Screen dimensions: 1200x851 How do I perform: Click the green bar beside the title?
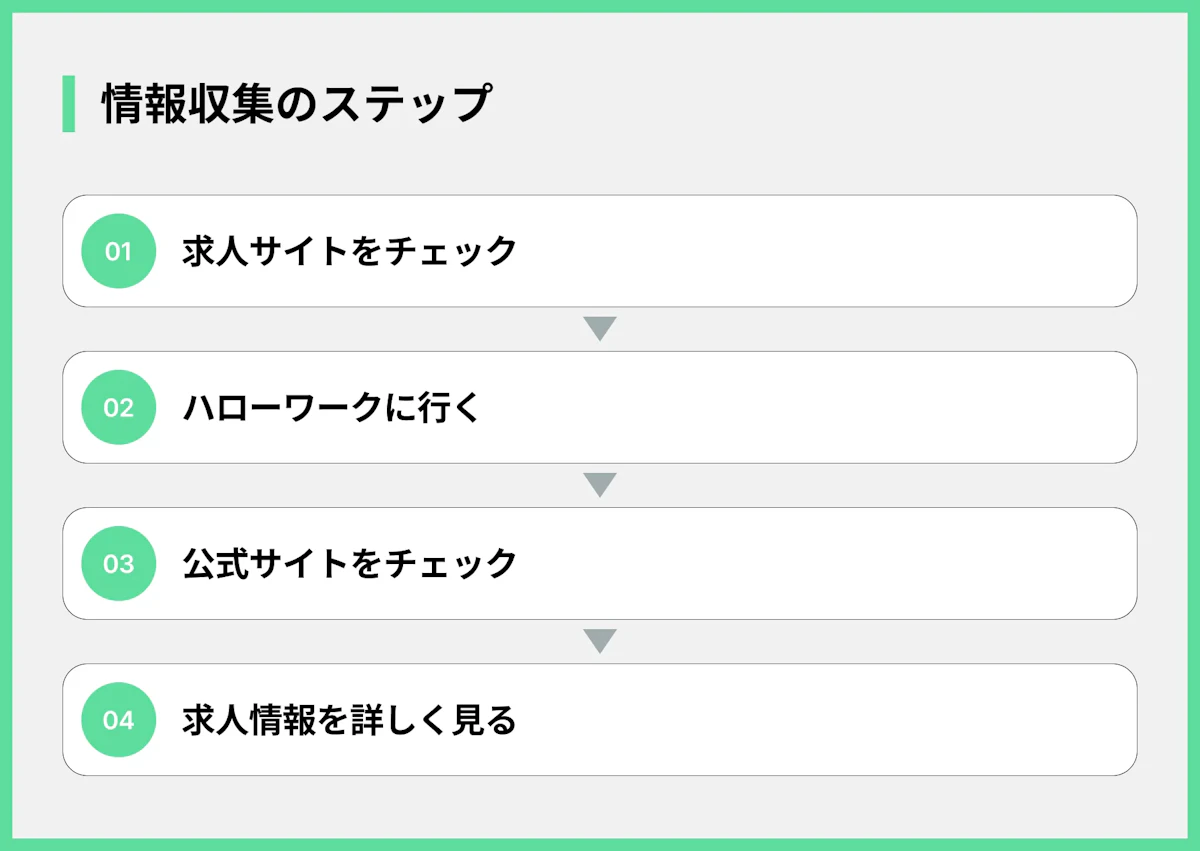[68, 103]
